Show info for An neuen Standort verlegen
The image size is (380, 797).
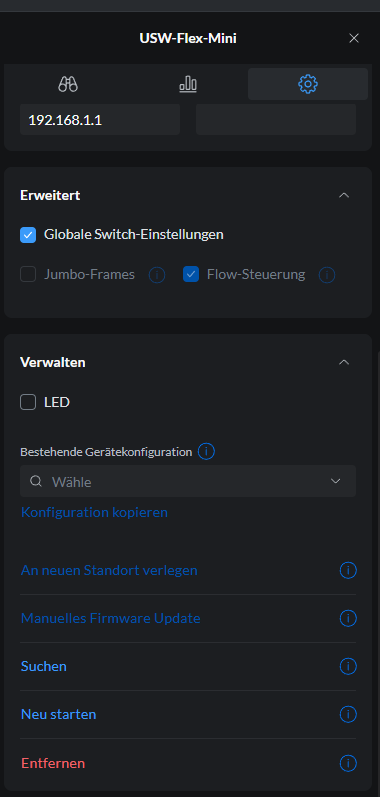(348, 570)
